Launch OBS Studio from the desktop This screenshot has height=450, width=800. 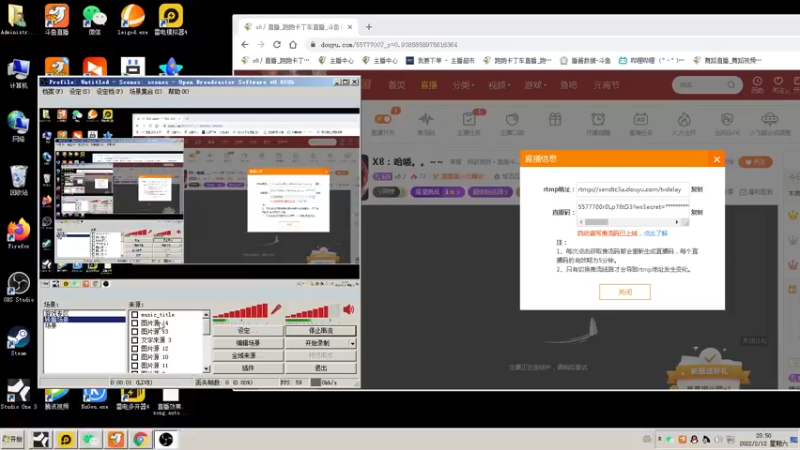(18, 287)
